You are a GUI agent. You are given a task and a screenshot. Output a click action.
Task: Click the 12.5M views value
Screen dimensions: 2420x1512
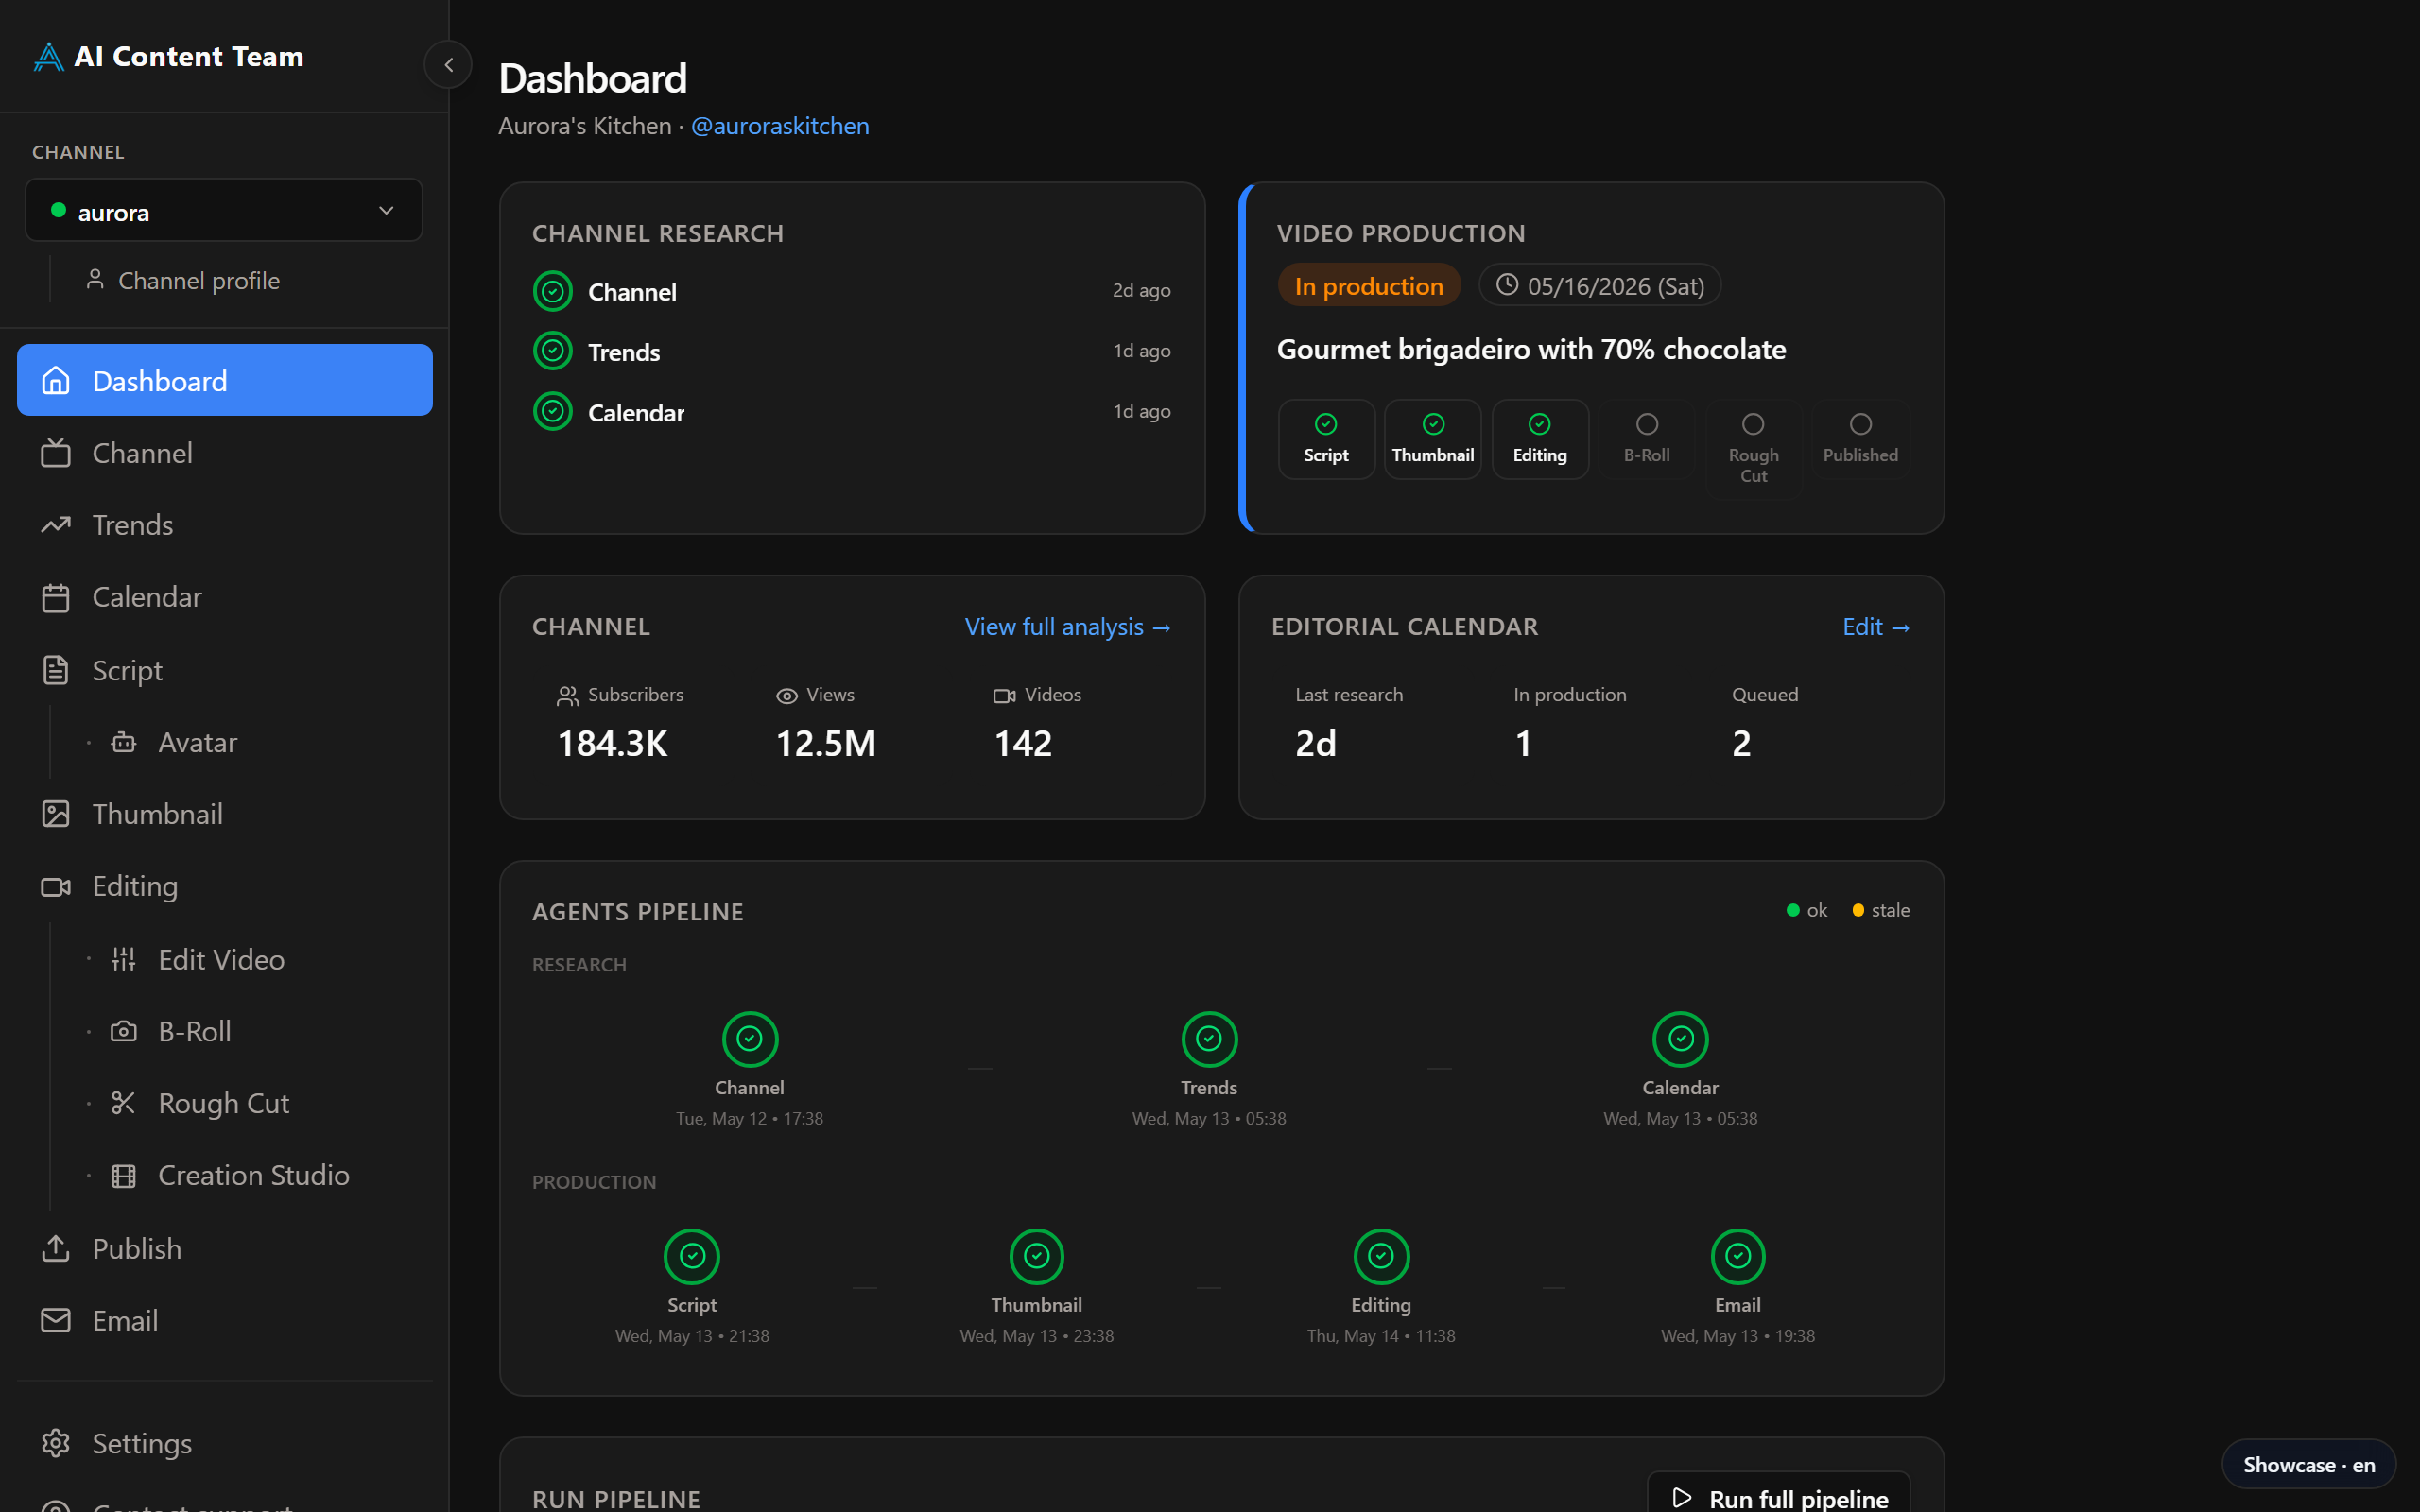coord(826,743)
